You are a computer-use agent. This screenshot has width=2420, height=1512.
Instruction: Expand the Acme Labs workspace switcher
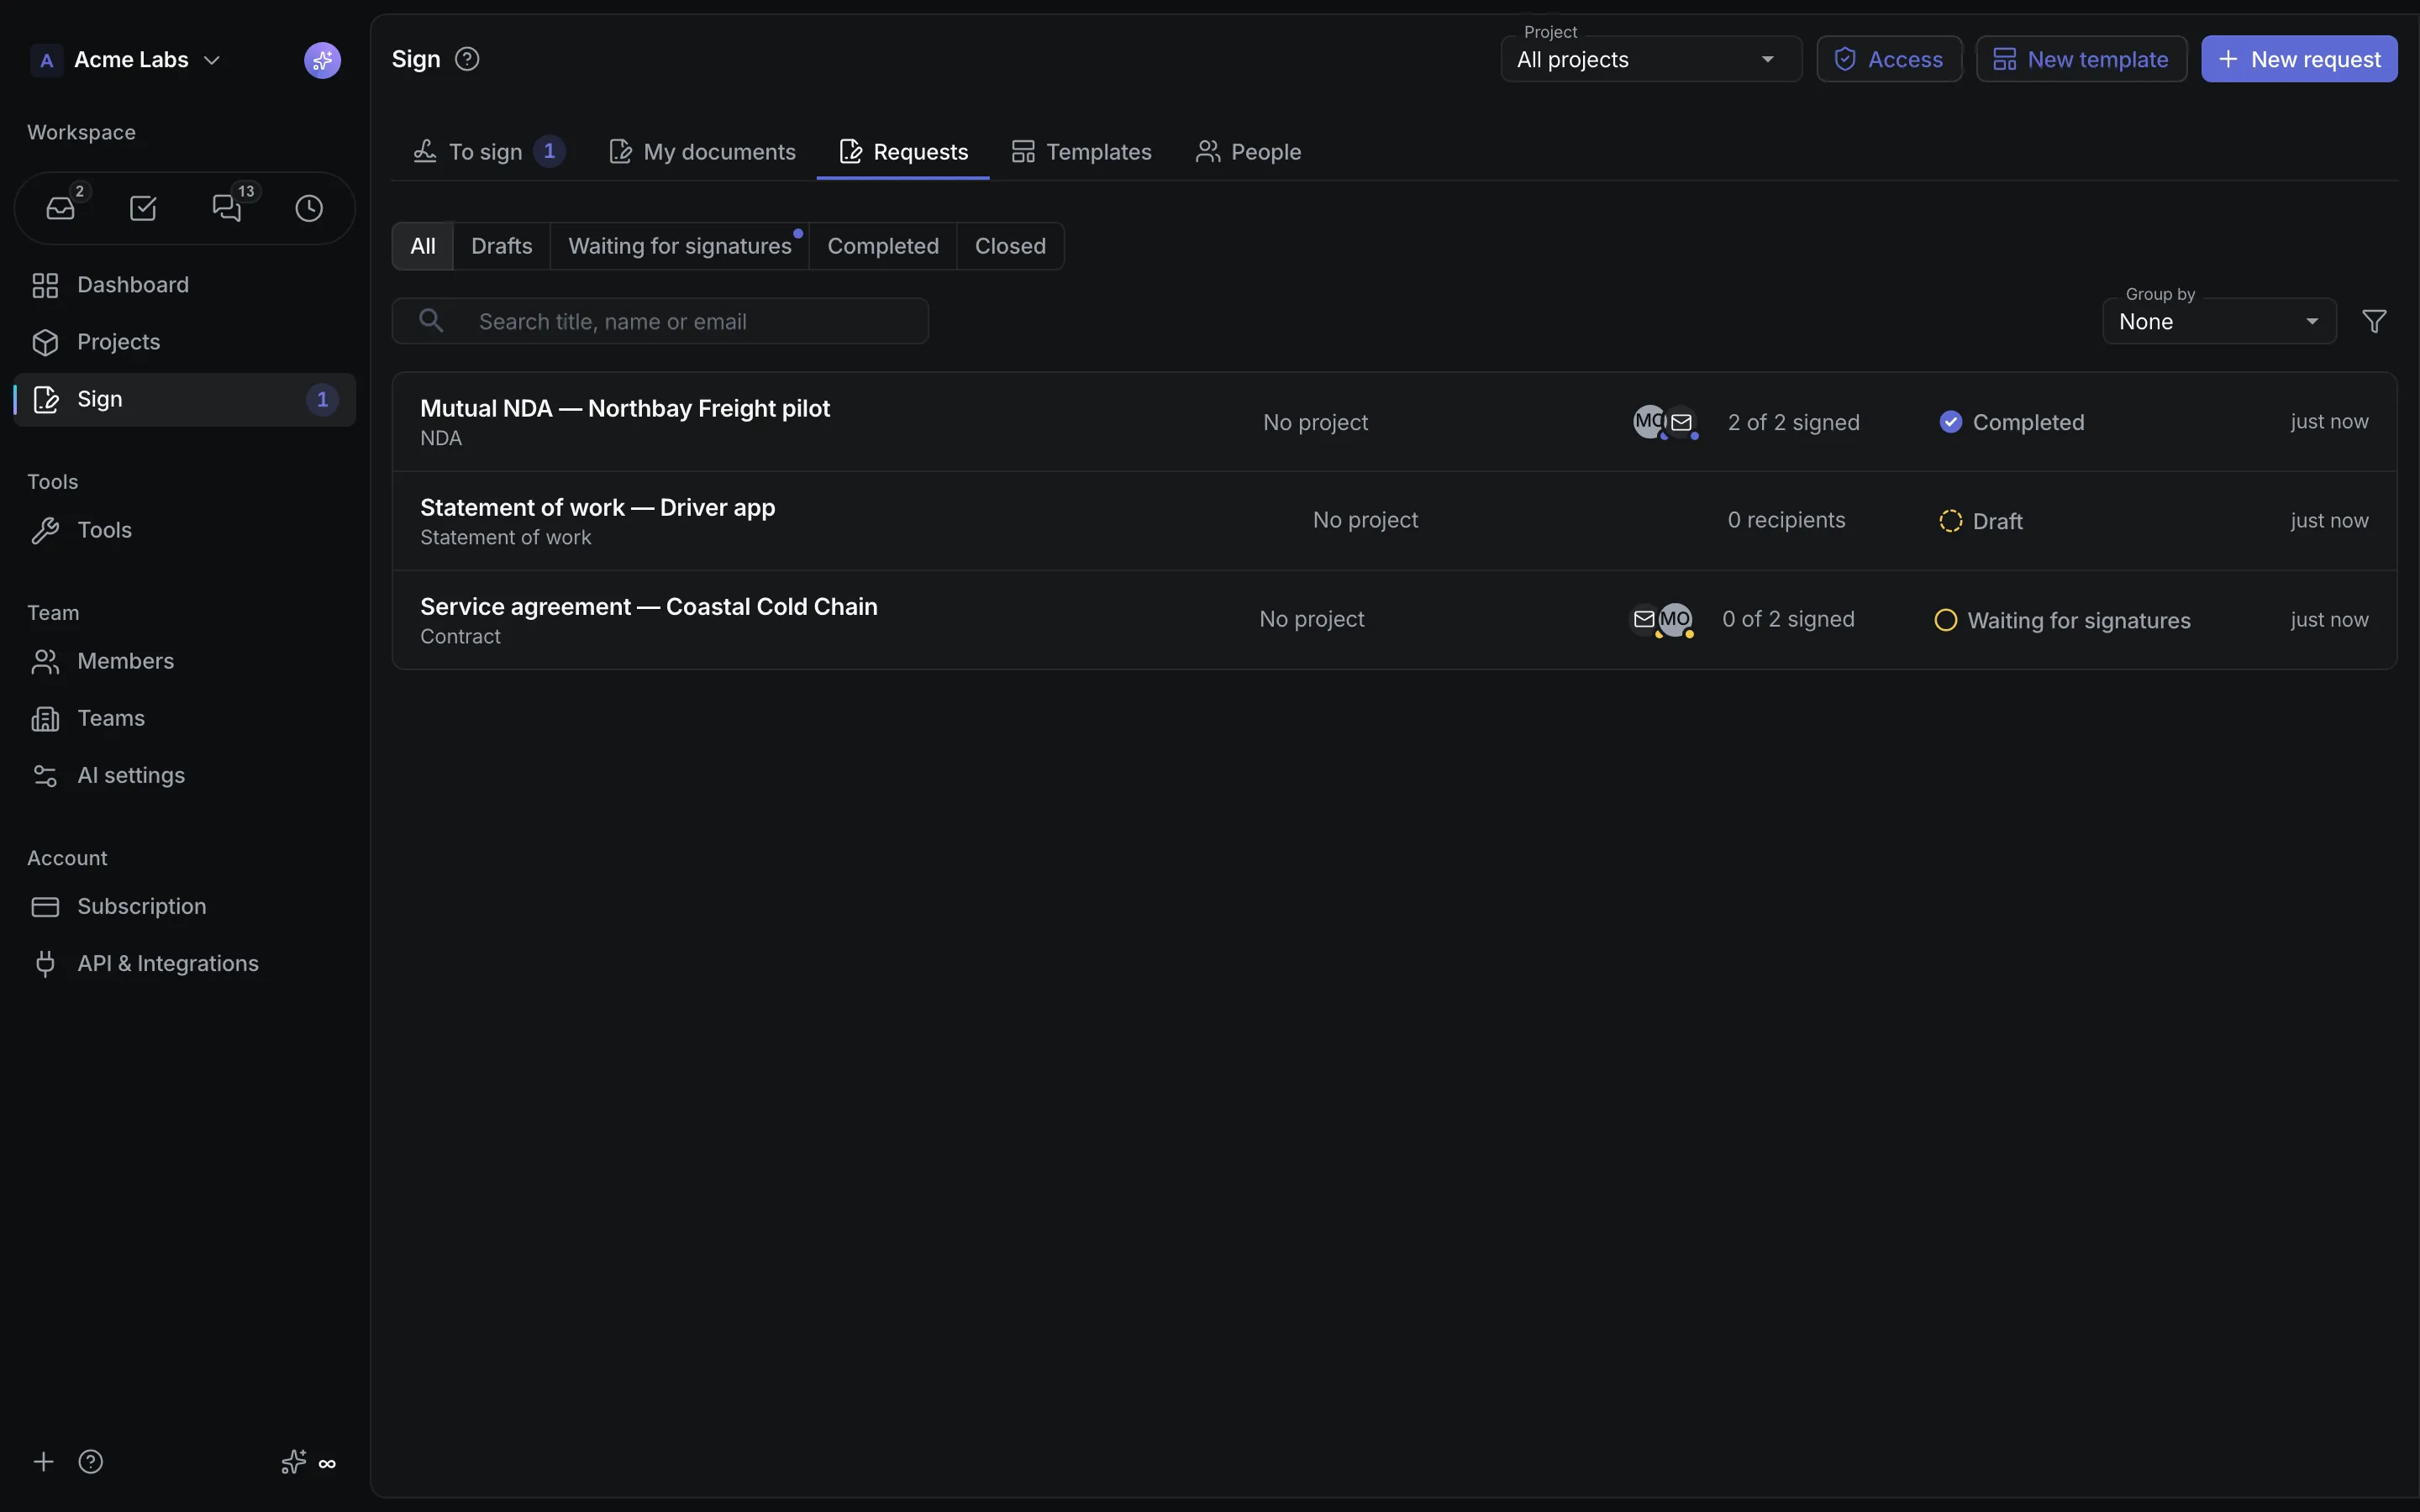(125, 60)
